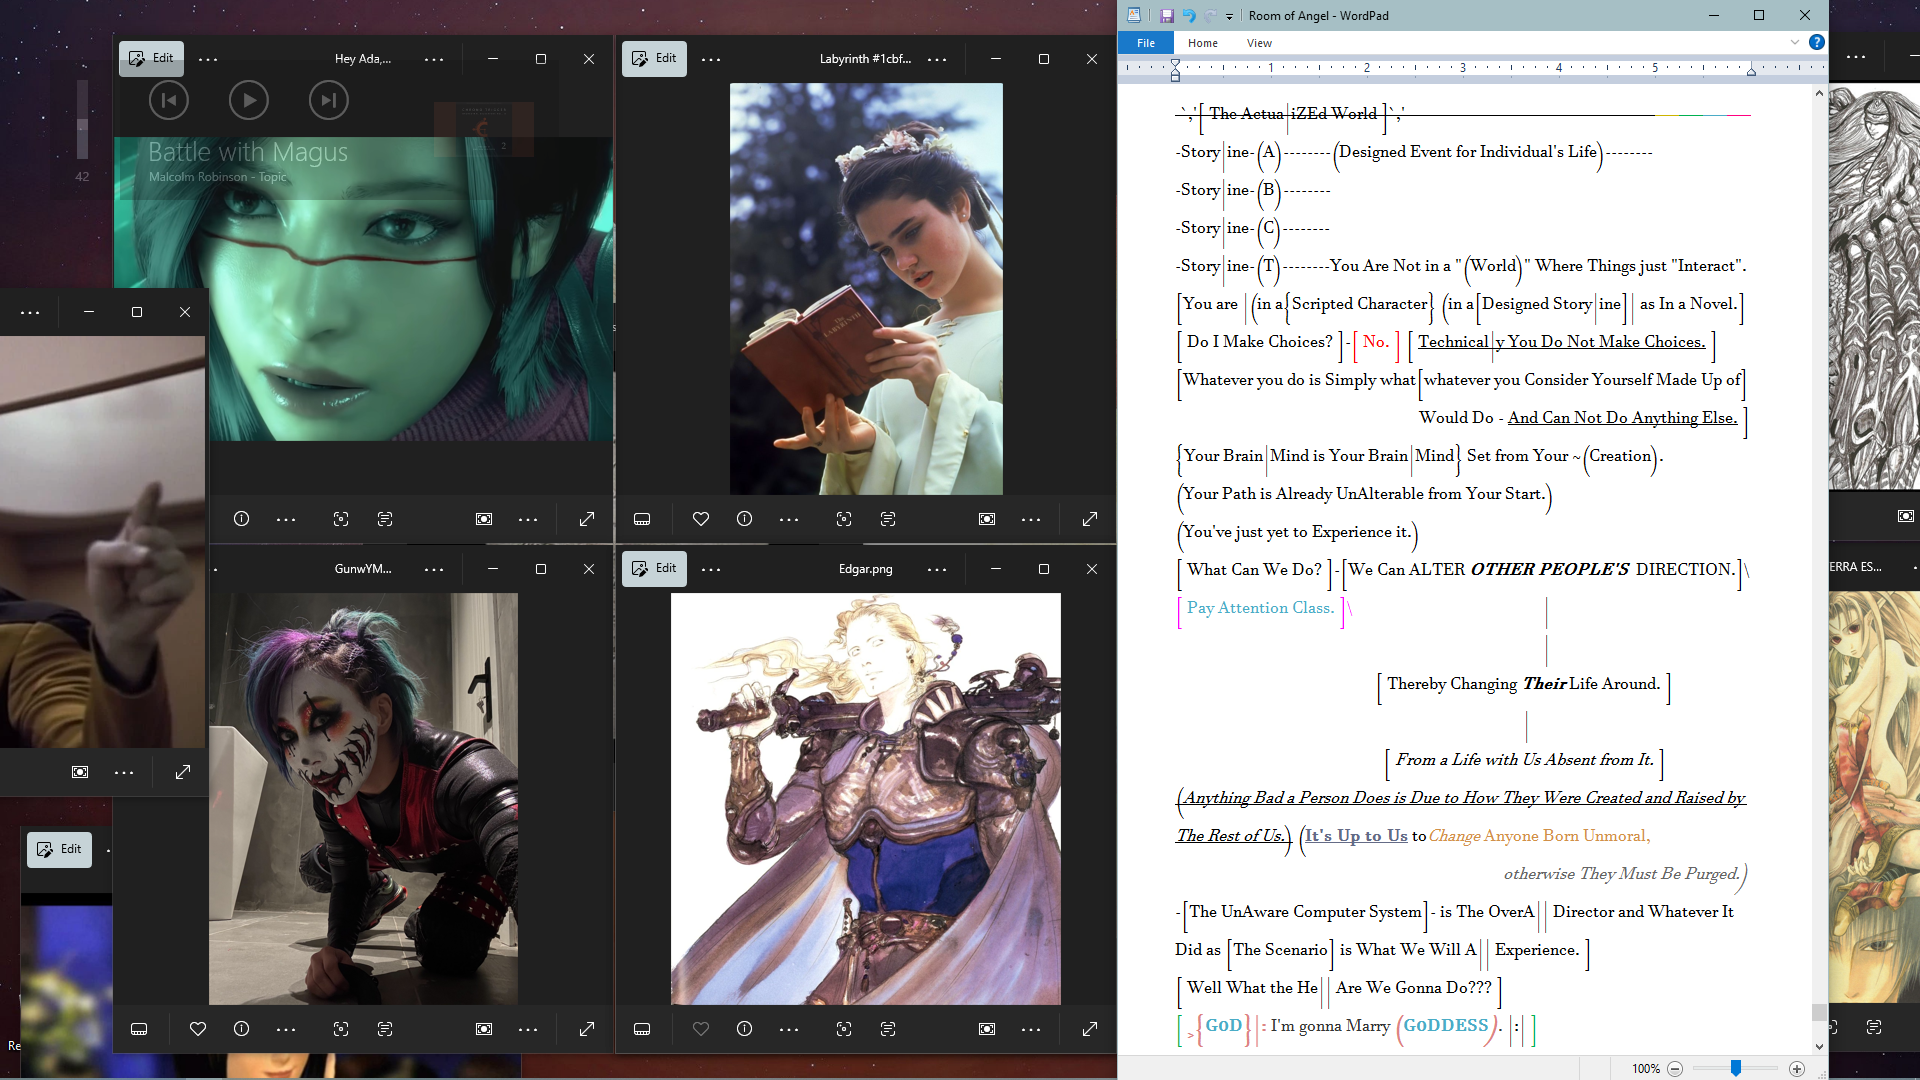
Task: Undo last action in WordPad
Action: point(1189,16)
